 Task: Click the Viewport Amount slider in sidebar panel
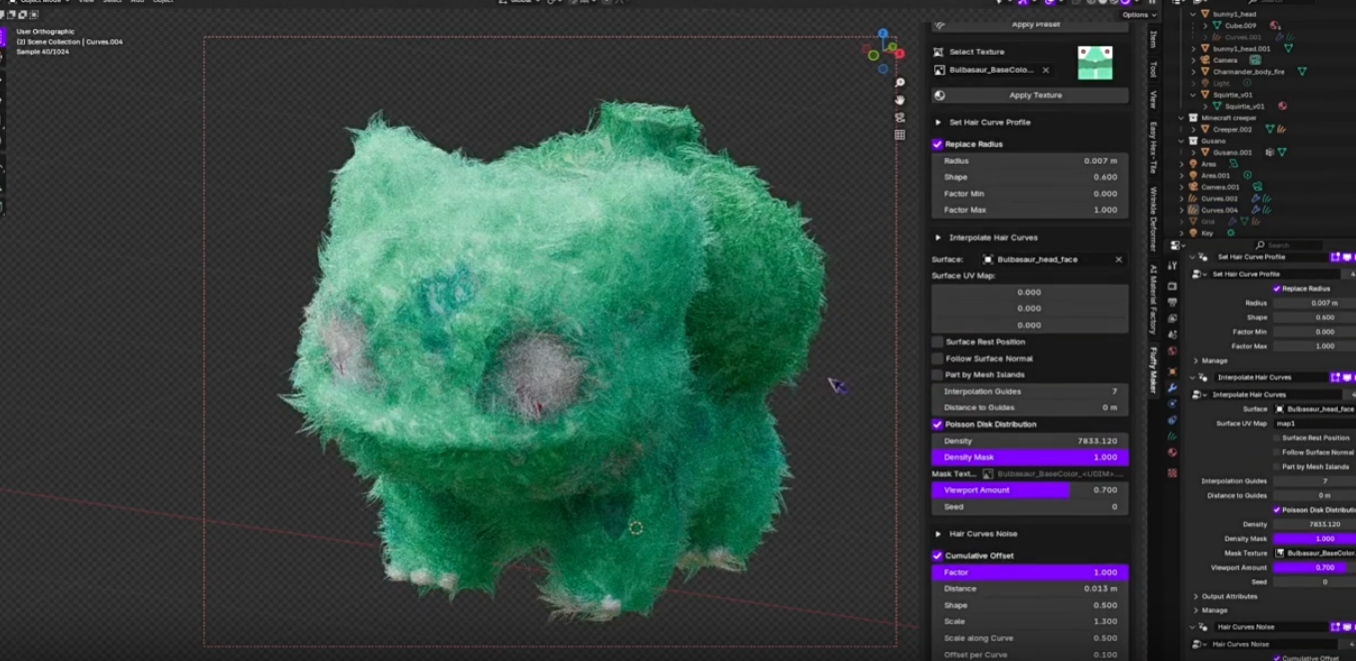point(1030,490)
